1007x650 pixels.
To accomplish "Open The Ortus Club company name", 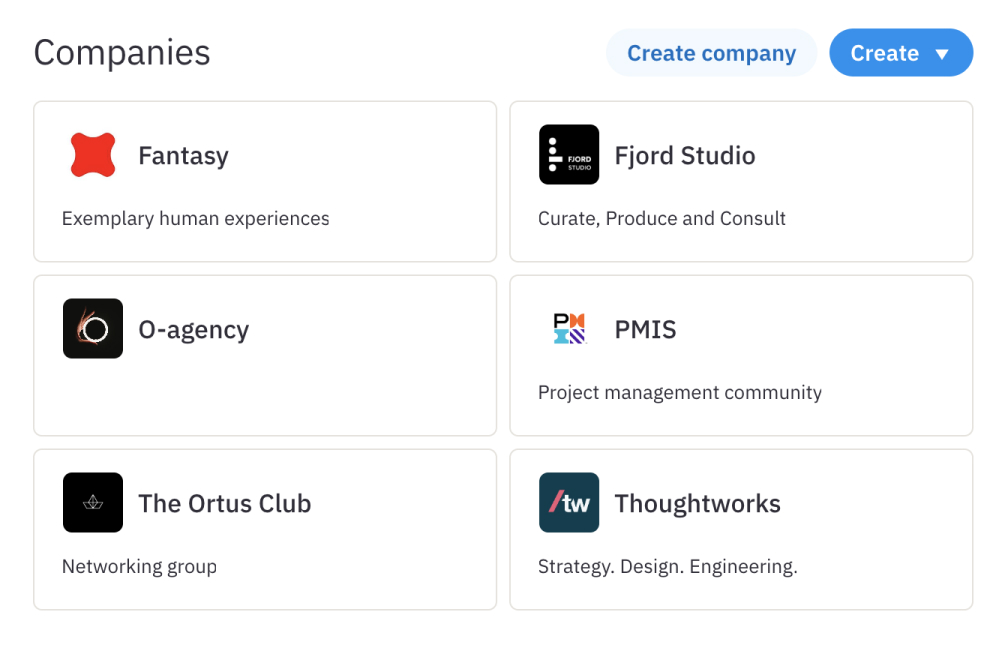I will (225, 504).
